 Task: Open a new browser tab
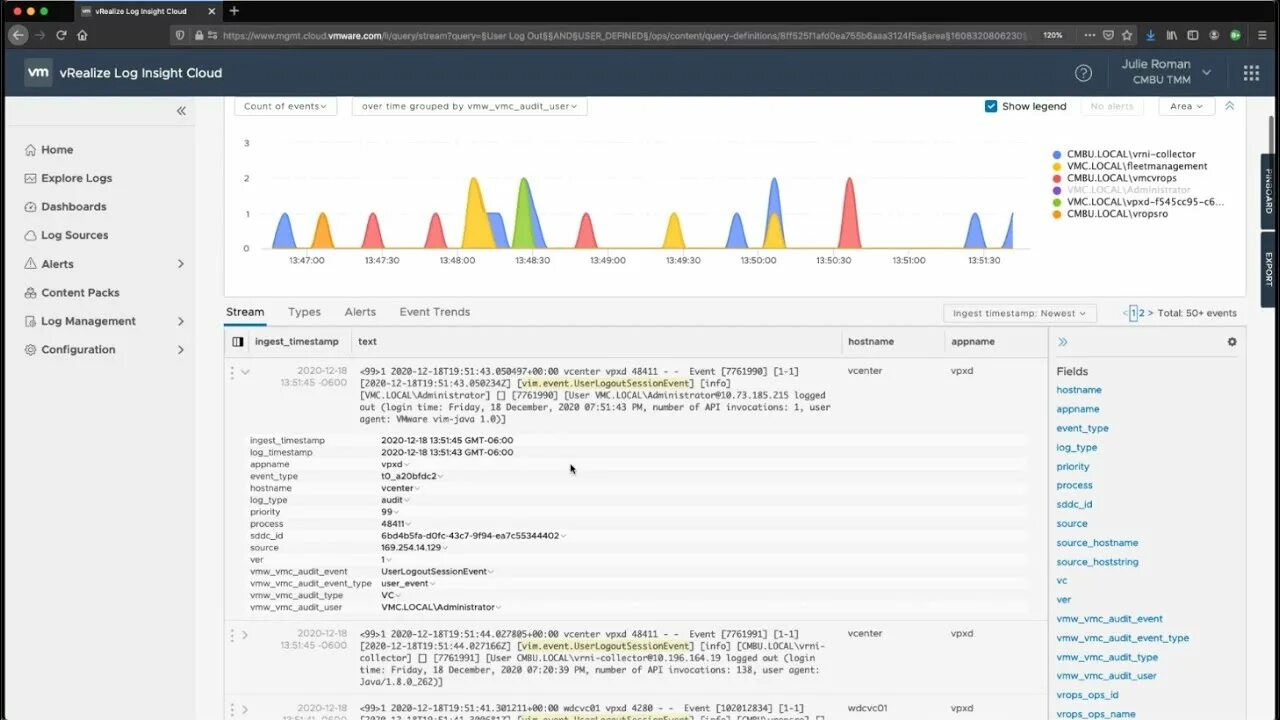[x=234, y=11]
